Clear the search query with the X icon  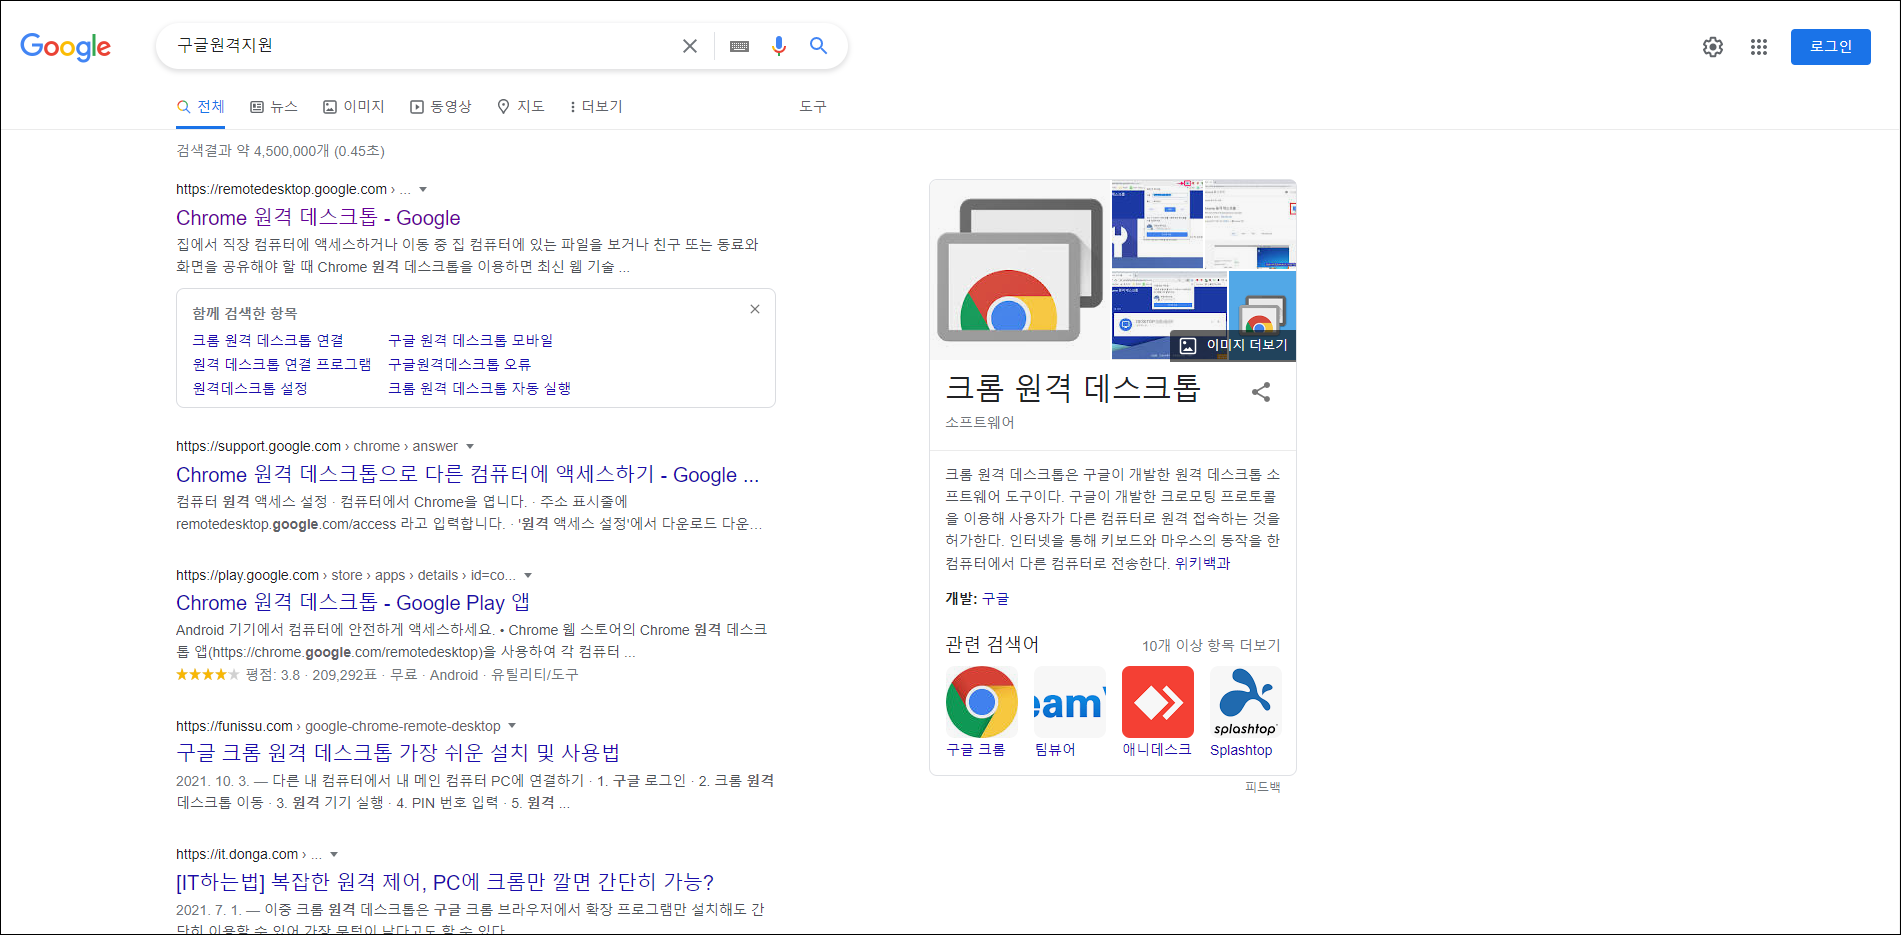click(690, 46)
